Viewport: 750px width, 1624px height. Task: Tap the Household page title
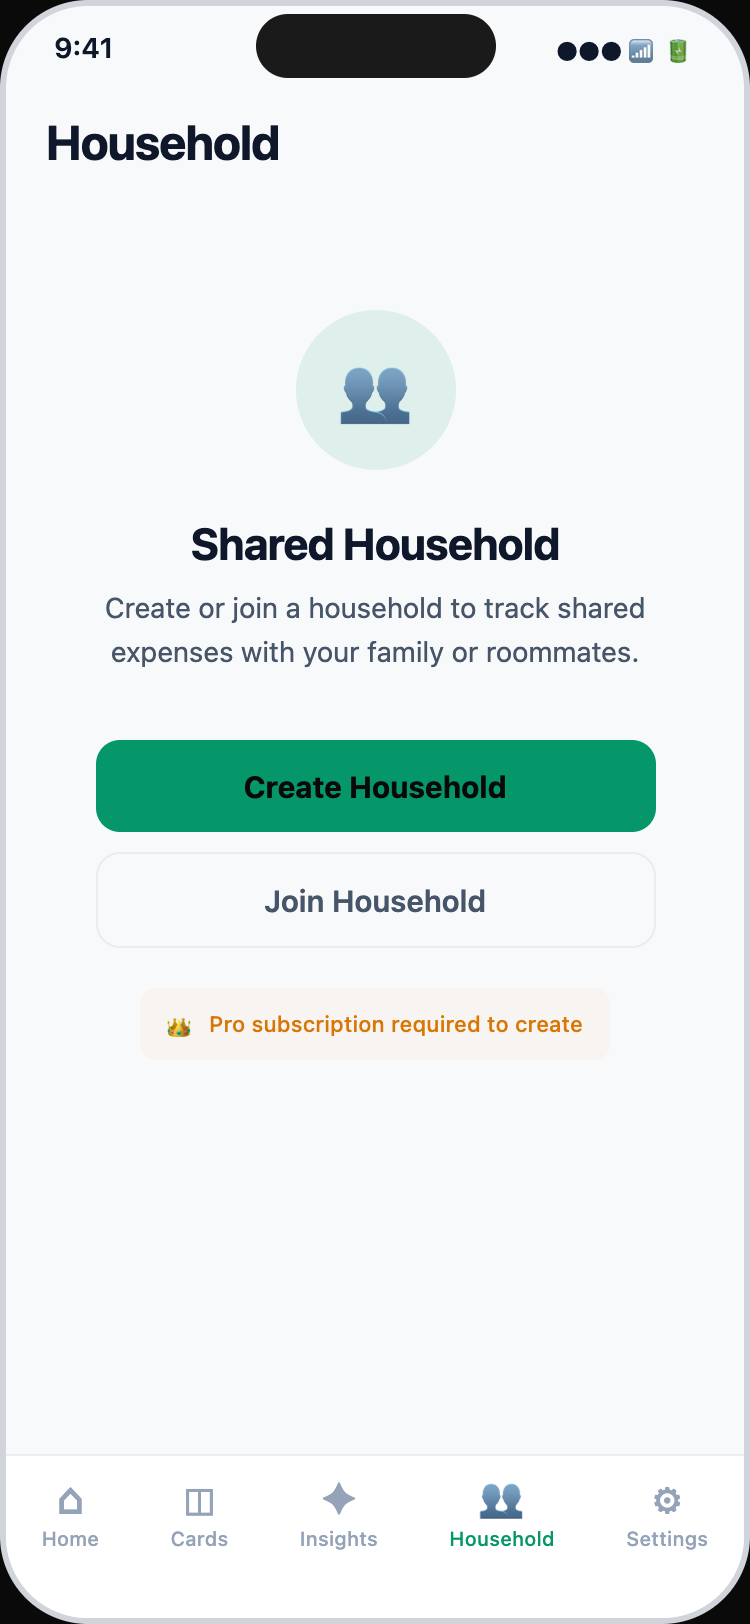(163, 144)
